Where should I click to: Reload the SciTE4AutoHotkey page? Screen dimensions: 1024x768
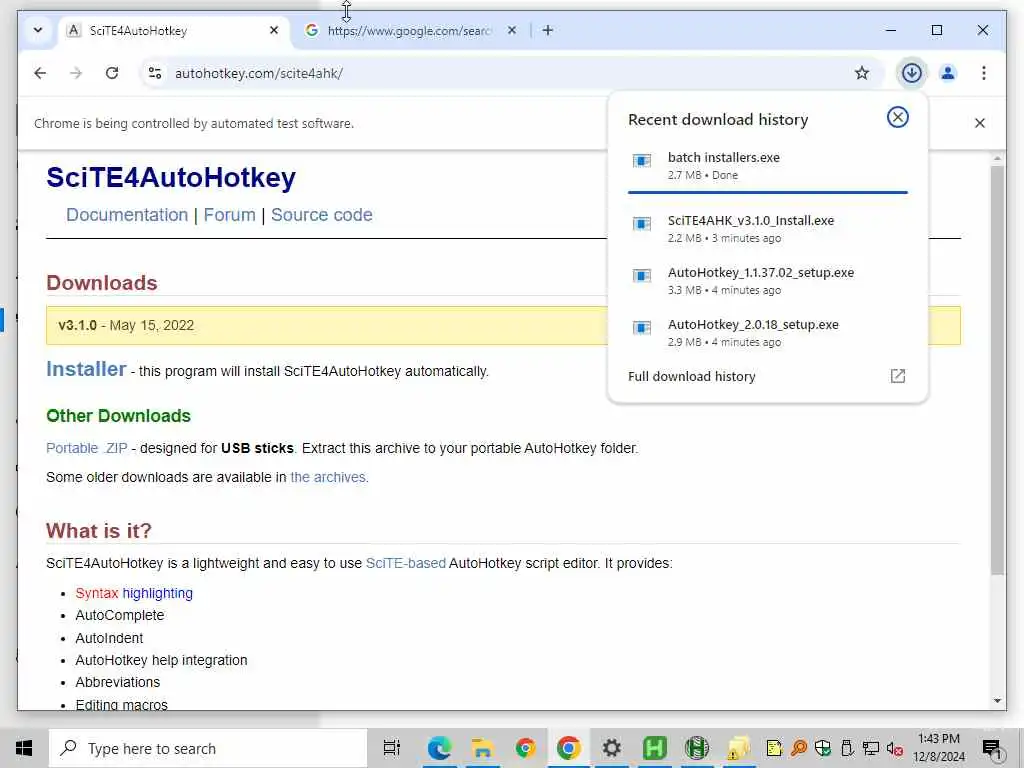(112, 73)
